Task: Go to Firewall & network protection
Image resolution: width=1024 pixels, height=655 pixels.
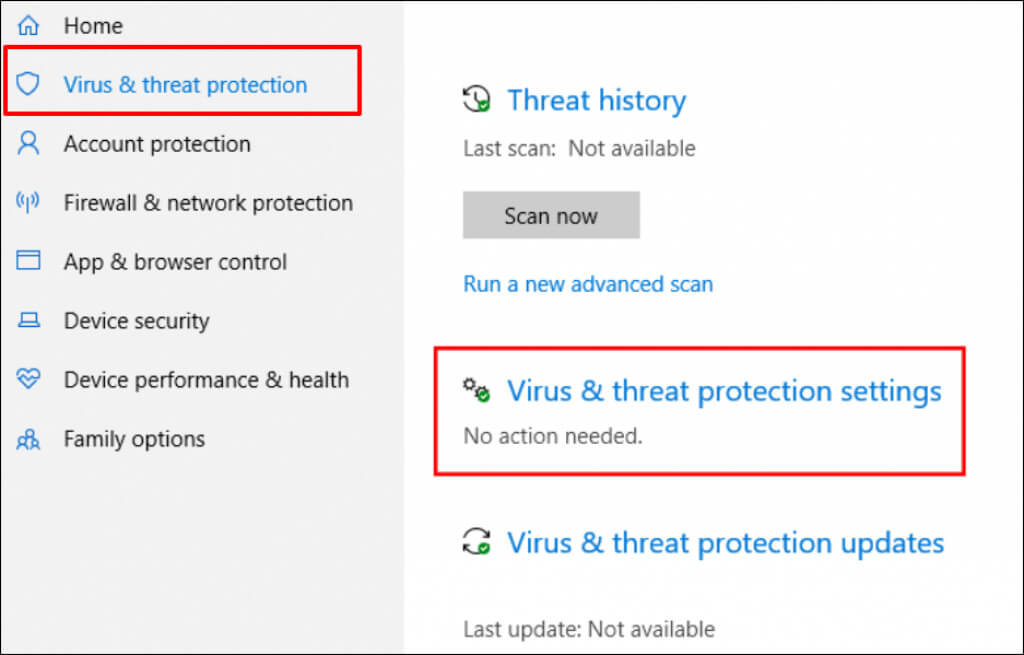Action: click(208, 203)
